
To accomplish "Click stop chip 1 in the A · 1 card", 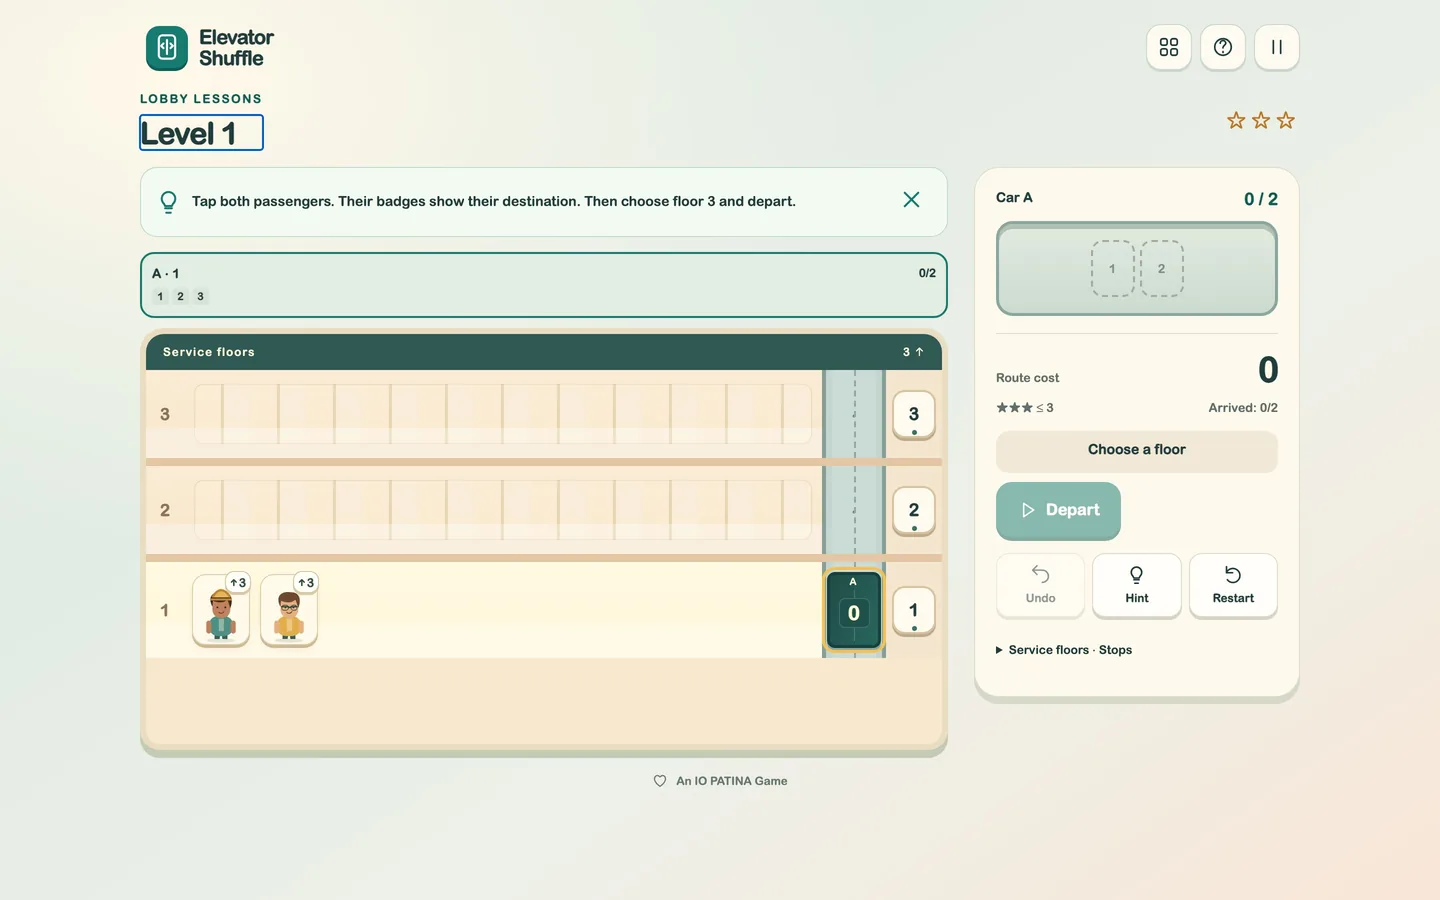I will 160,296.
